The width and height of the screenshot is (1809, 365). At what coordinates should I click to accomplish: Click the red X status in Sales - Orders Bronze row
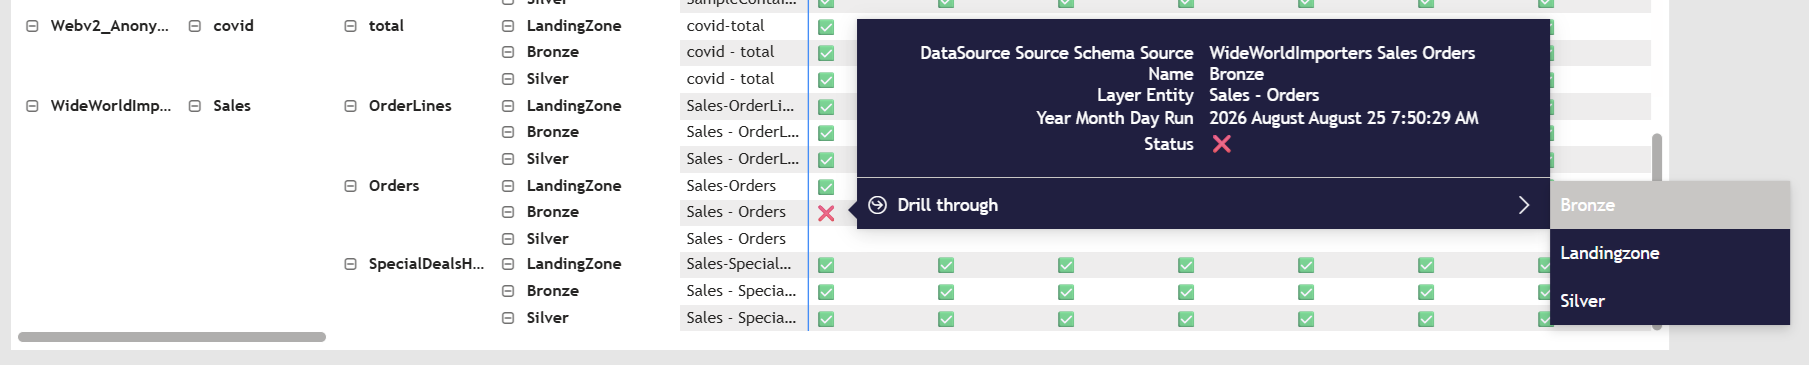click(x=826, y=213)
